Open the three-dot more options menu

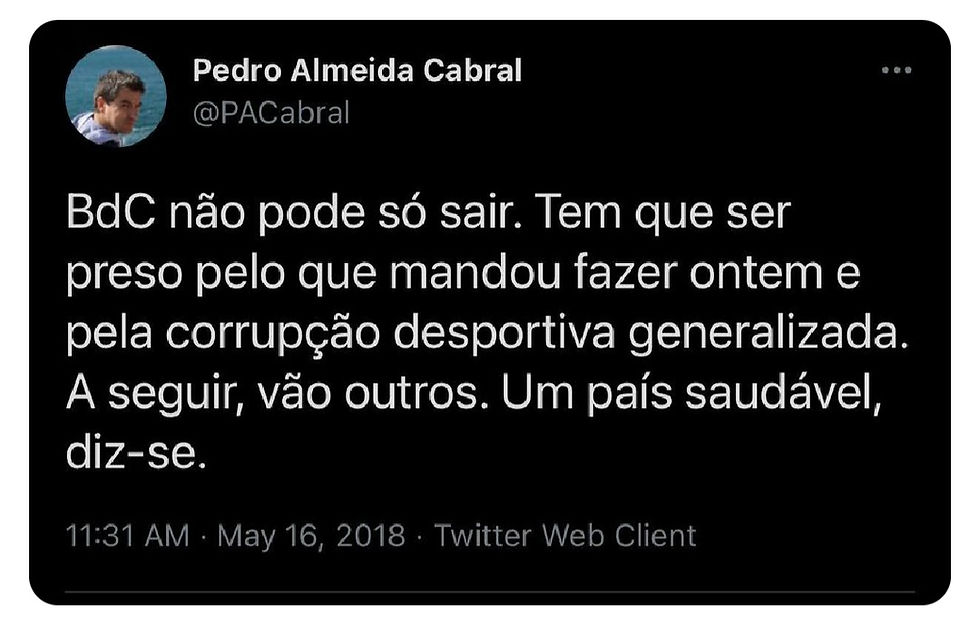click(896, 70)
